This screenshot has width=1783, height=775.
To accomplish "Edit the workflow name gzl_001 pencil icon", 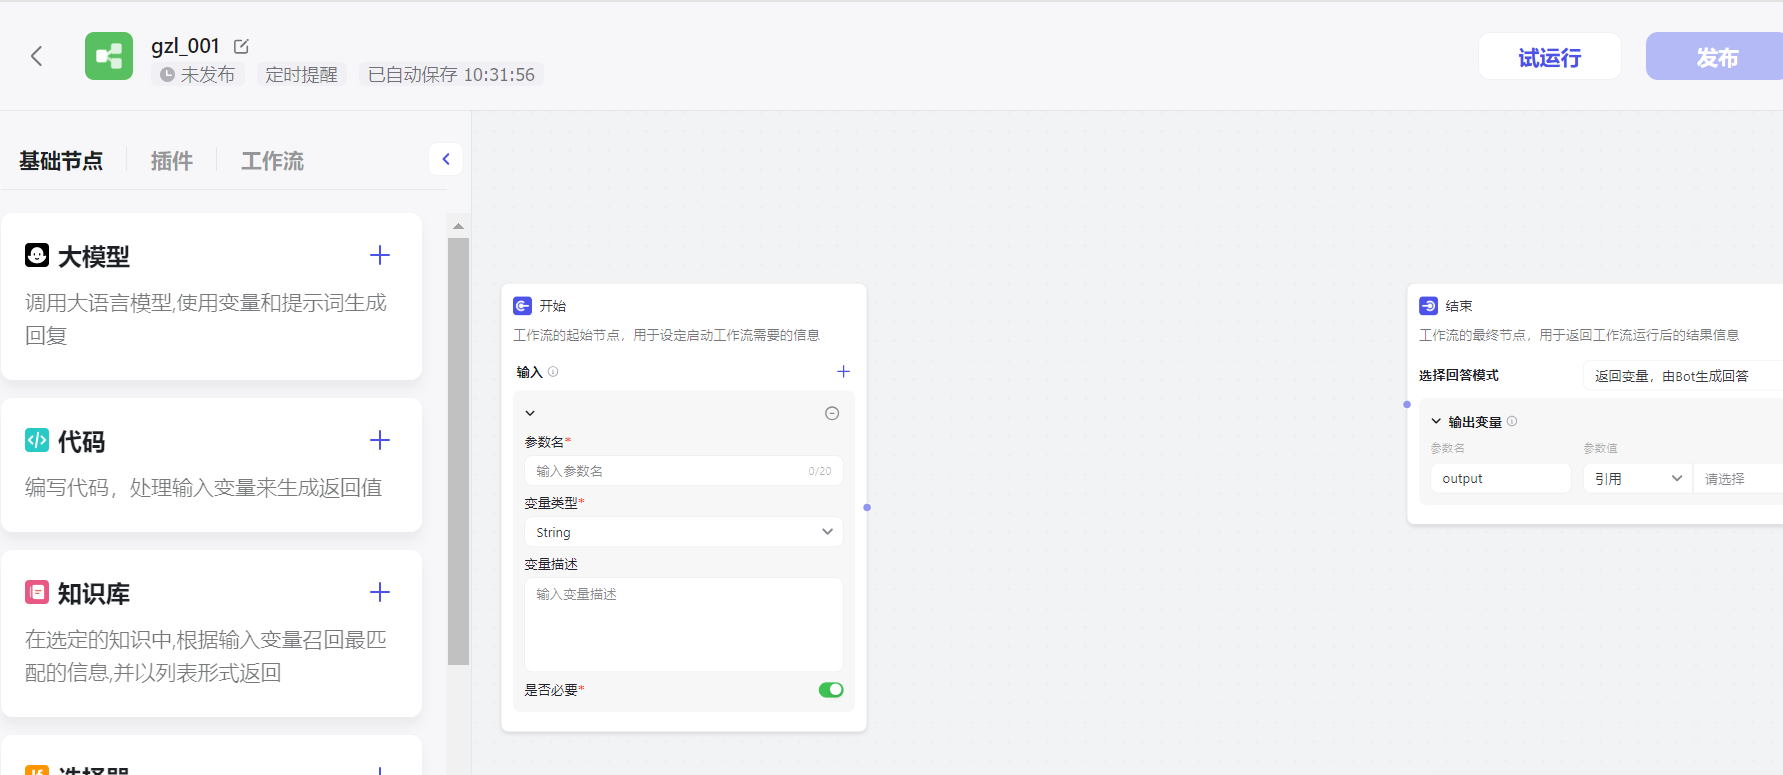I will [x=241, y=46].
